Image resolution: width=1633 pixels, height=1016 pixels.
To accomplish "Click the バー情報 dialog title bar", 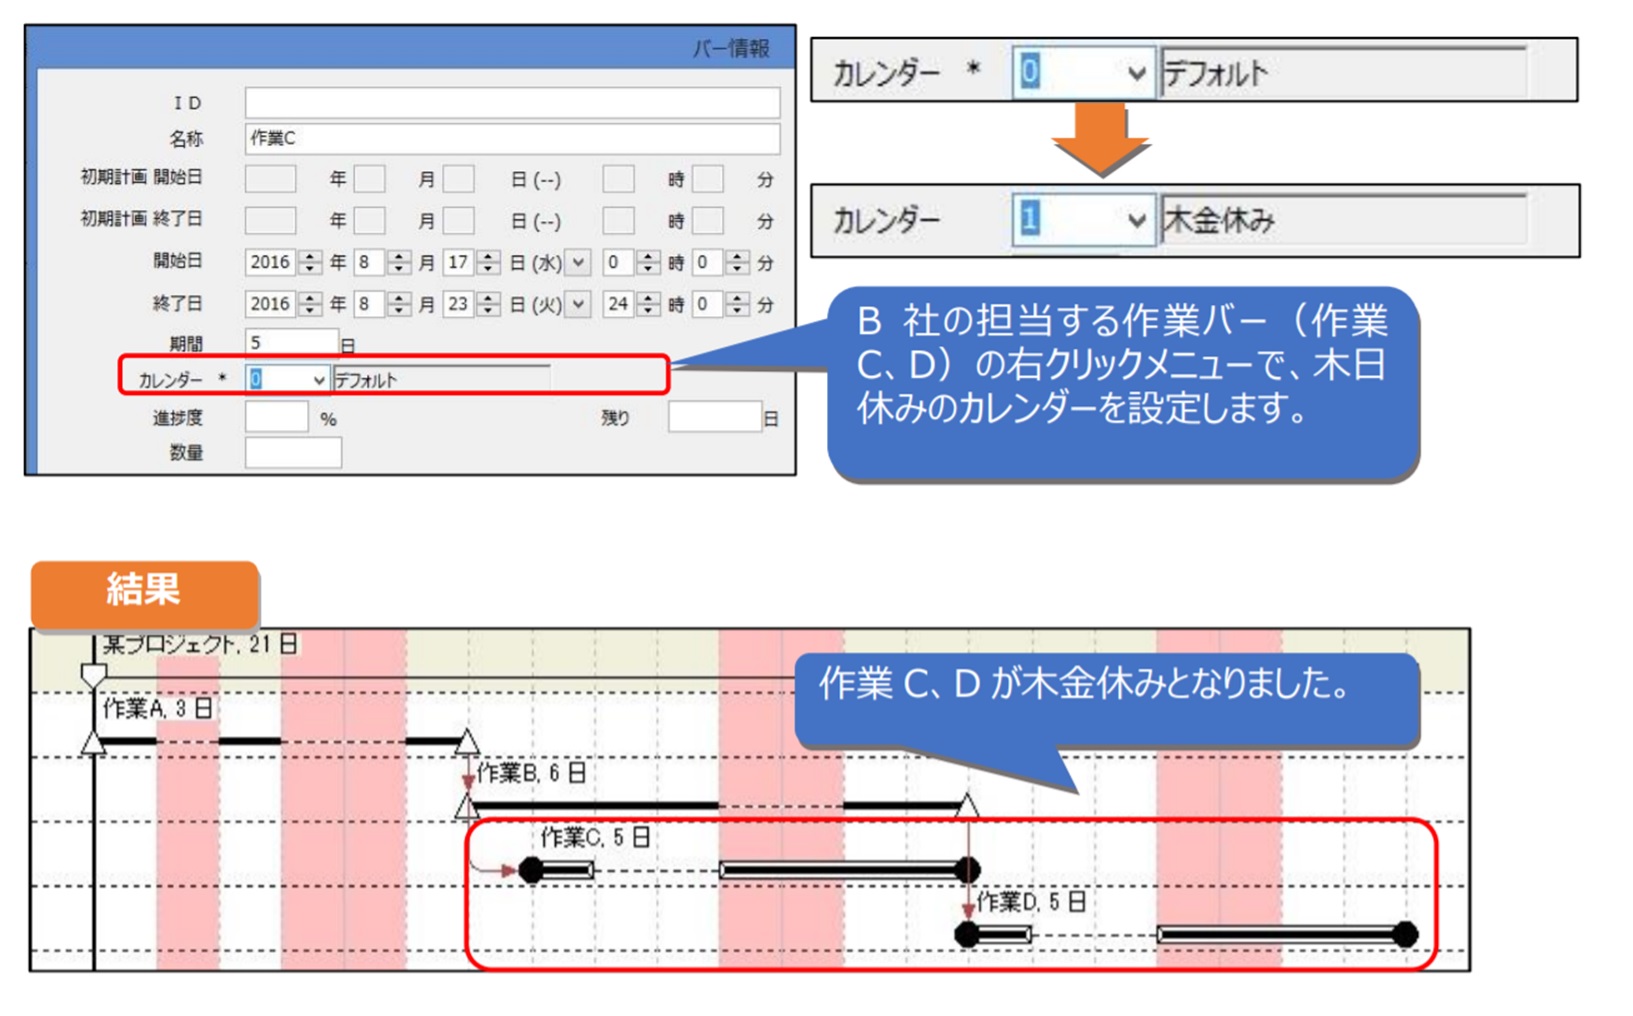I will 410,48.
